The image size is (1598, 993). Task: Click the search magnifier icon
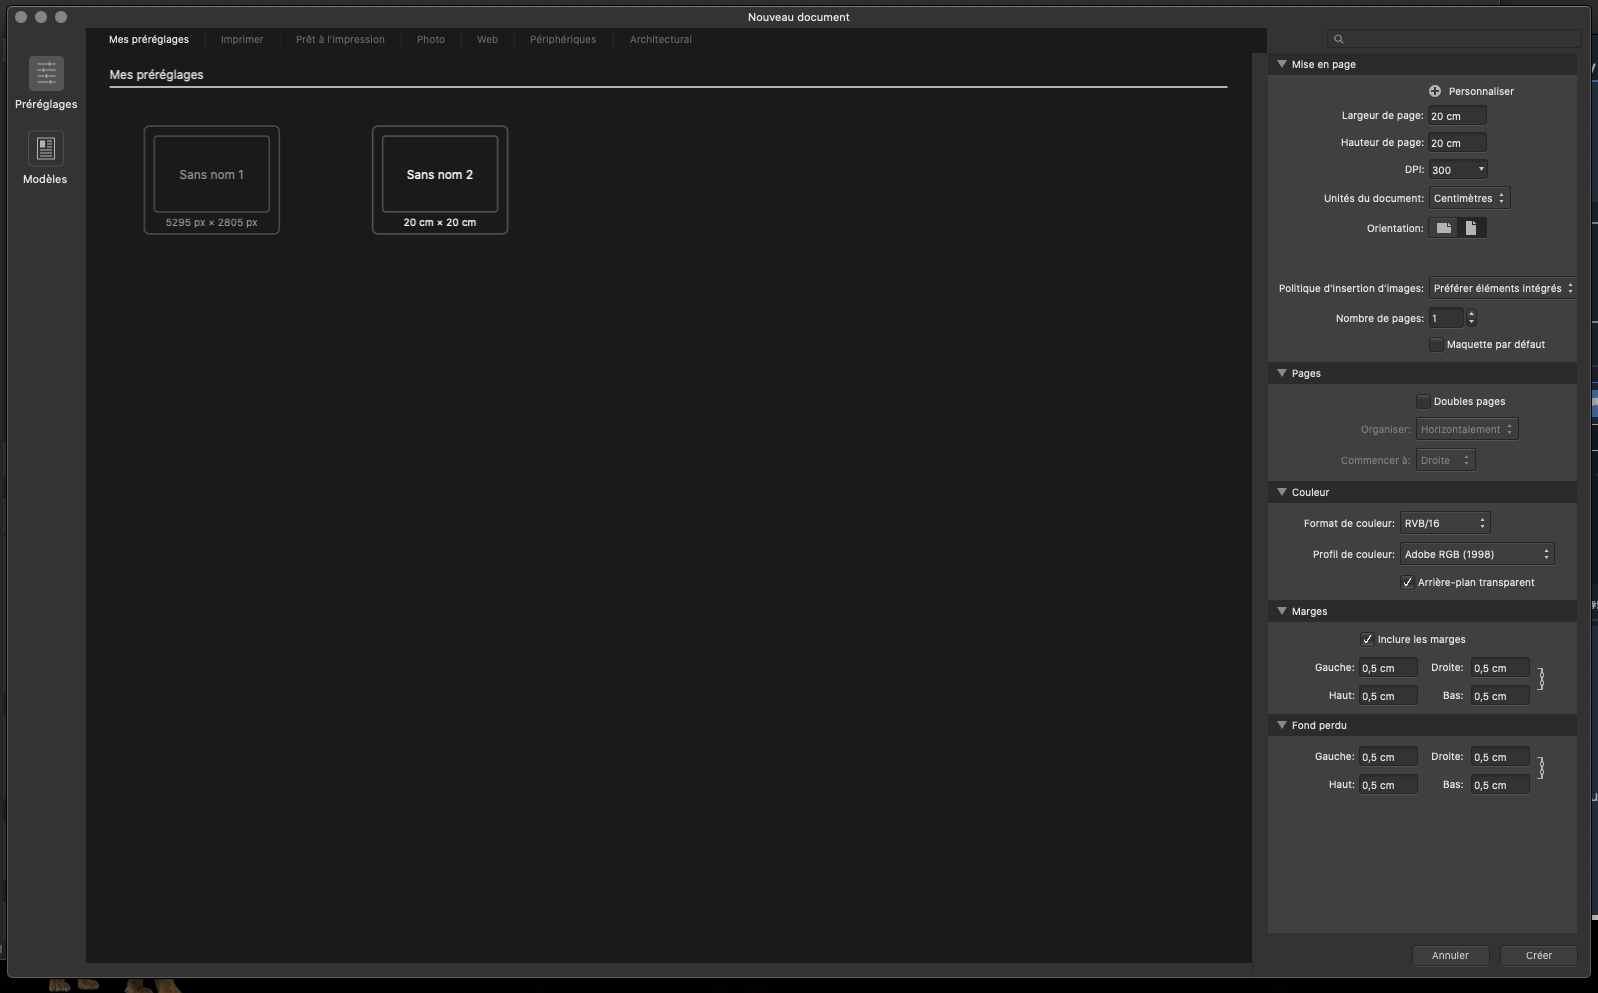point(1338,39)
